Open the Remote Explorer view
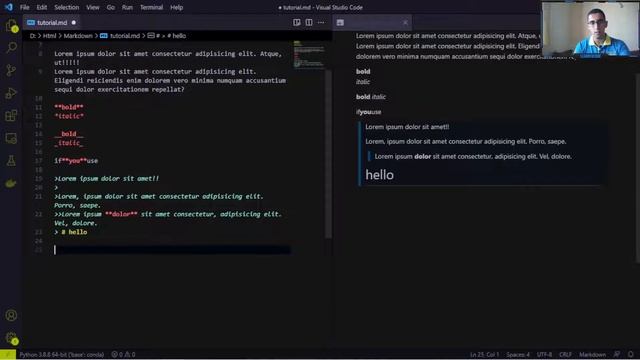Screen dimensions: 640x360 tap(11, 138)
